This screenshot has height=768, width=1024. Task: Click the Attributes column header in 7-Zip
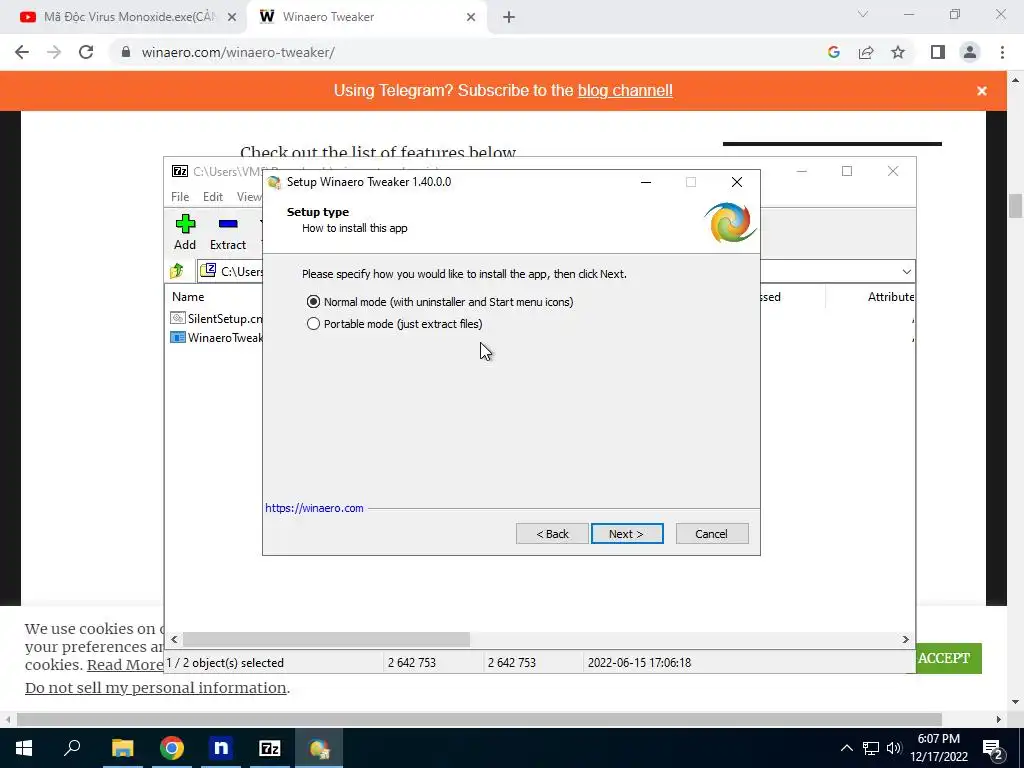[890, 296]
